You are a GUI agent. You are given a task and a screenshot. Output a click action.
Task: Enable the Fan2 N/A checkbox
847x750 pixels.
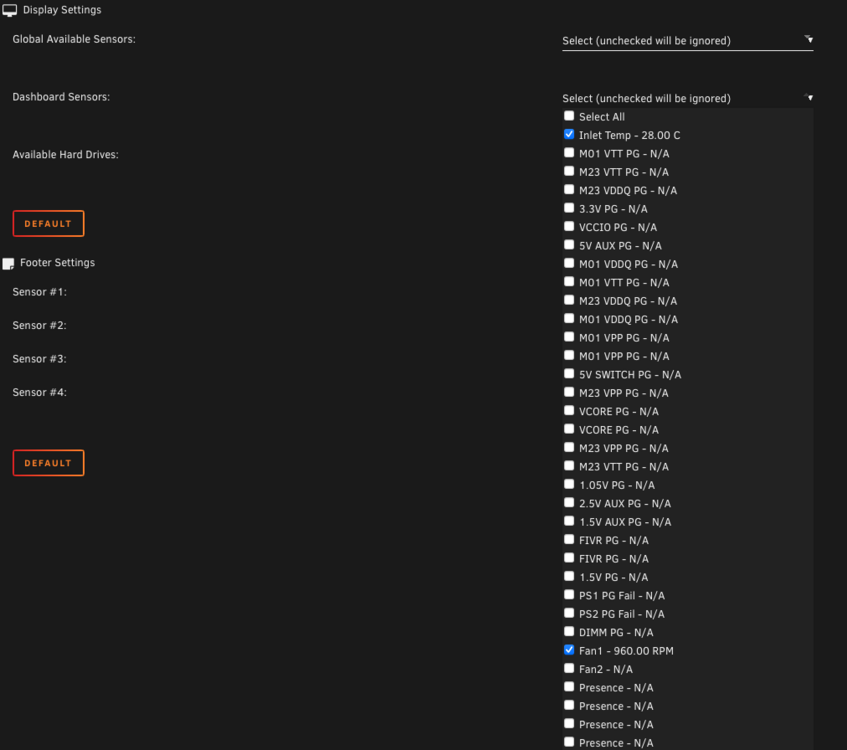pos(569,668)
